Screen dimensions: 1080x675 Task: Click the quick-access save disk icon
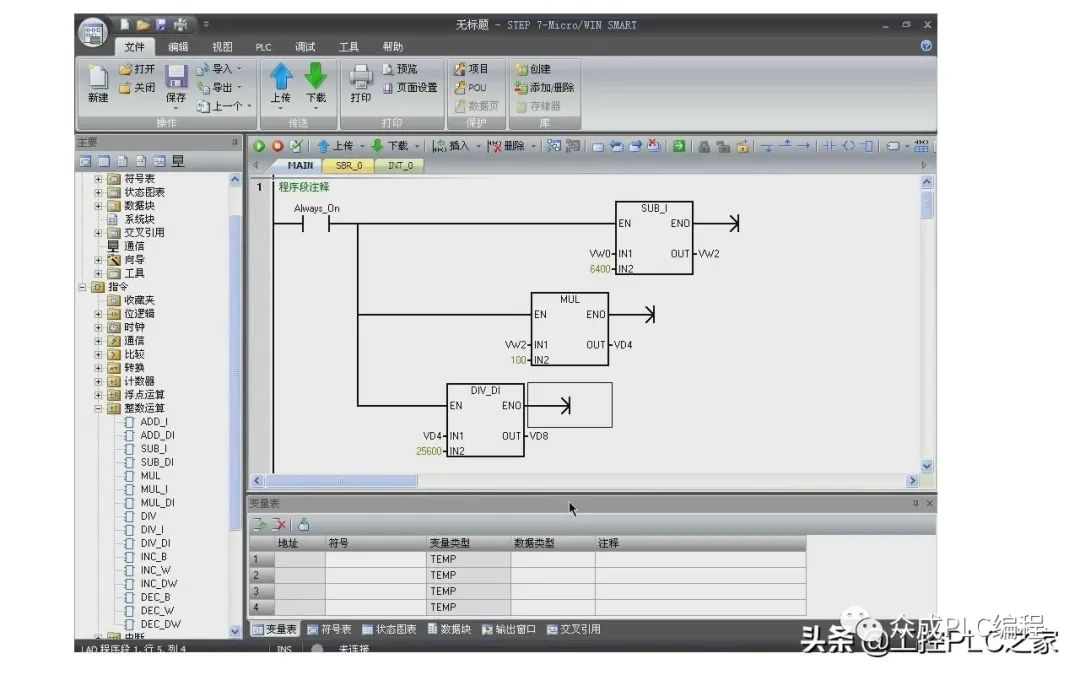pyautogui.click(x=162, y=25)
